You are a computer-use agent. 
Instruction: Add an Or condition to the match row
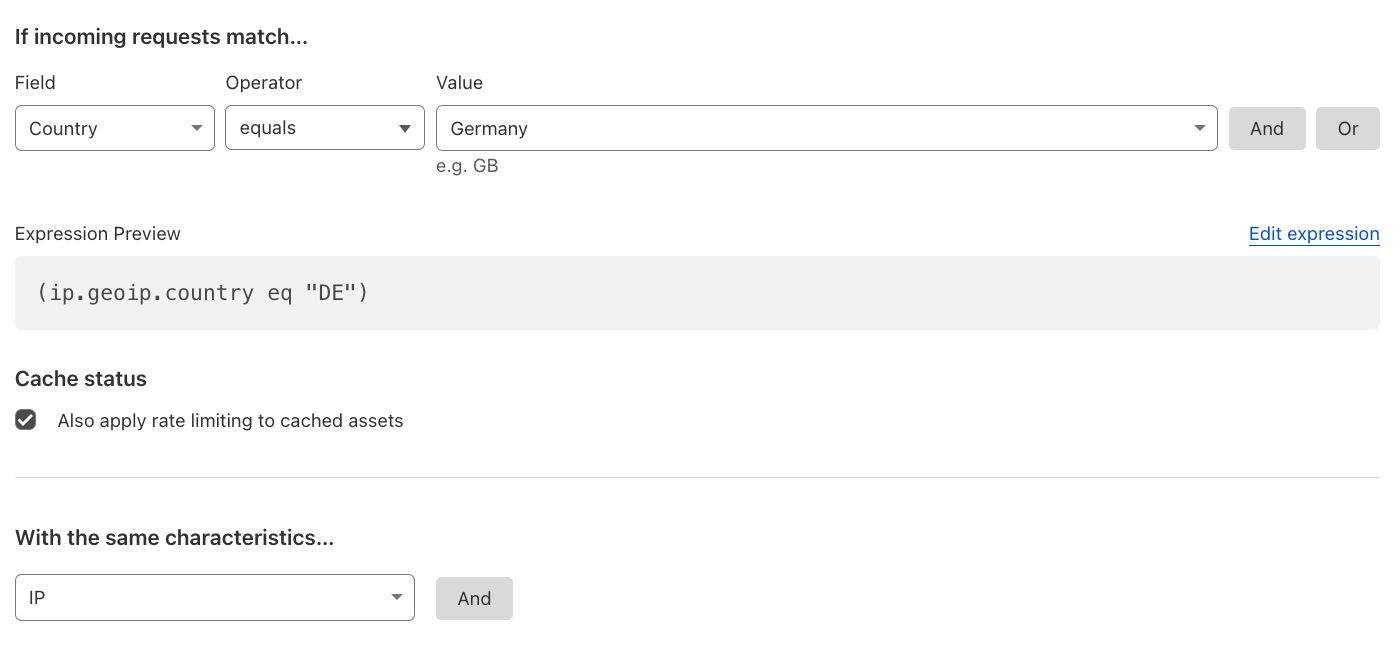[x=1348, y=128]
